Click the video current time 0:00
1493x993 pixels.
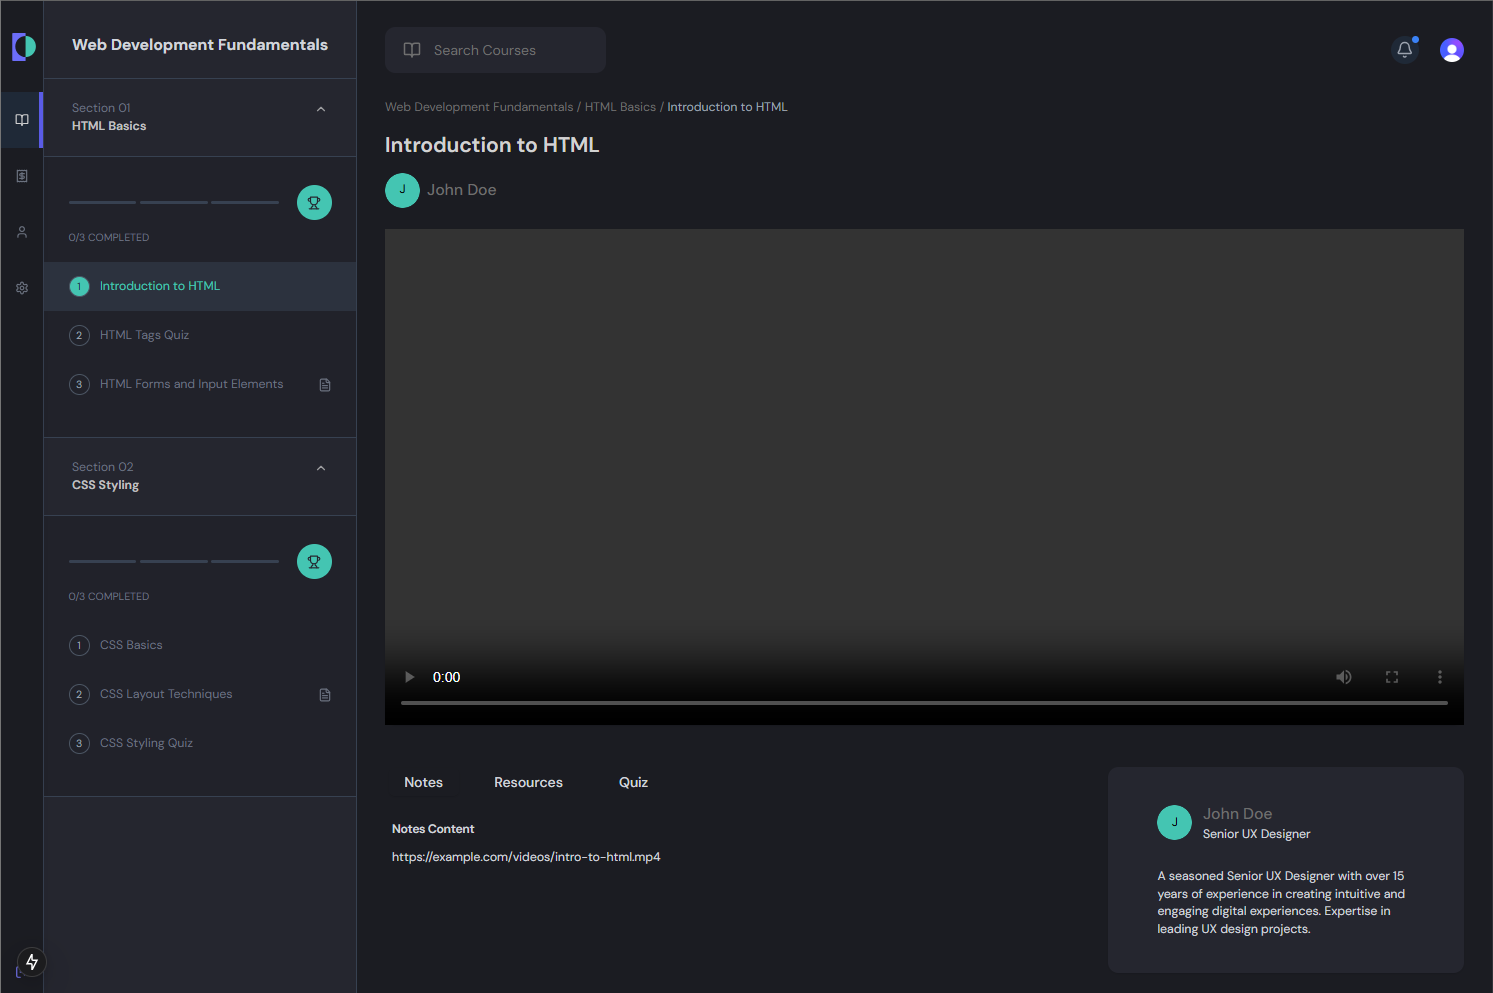[x=446, y=677]
